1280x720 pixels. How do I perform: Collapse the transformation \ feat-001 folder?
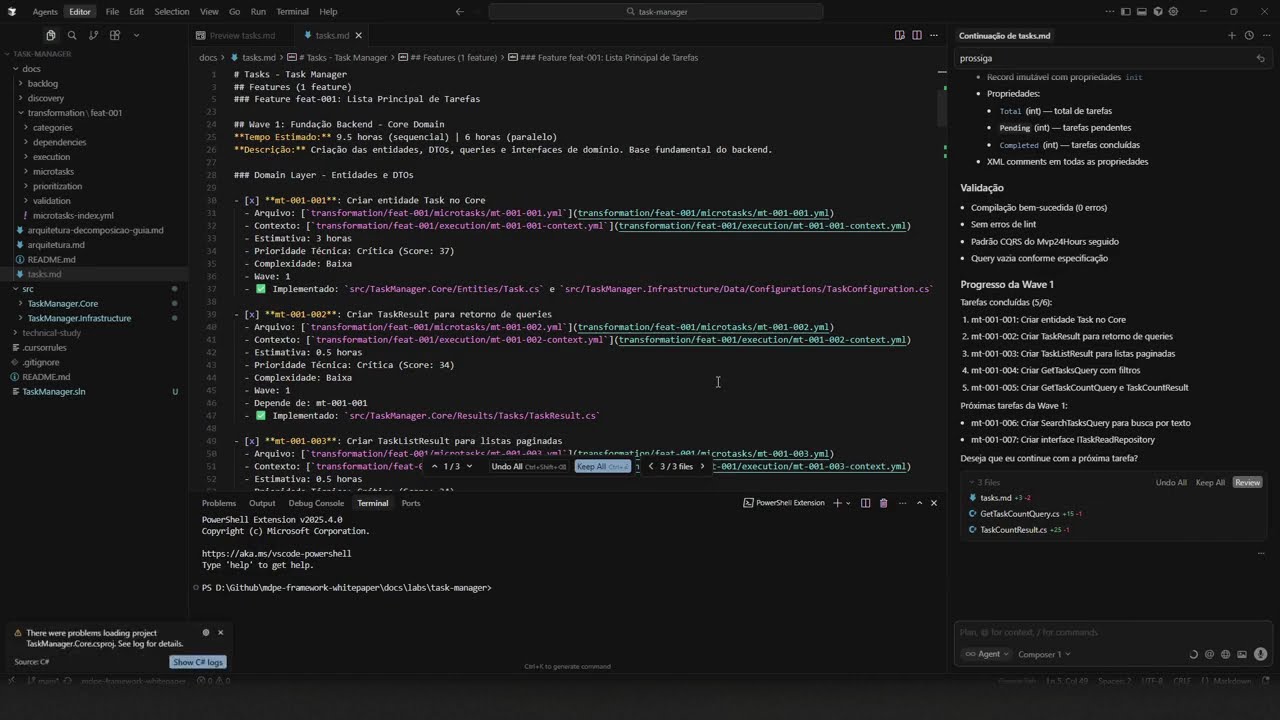(75, 113)
